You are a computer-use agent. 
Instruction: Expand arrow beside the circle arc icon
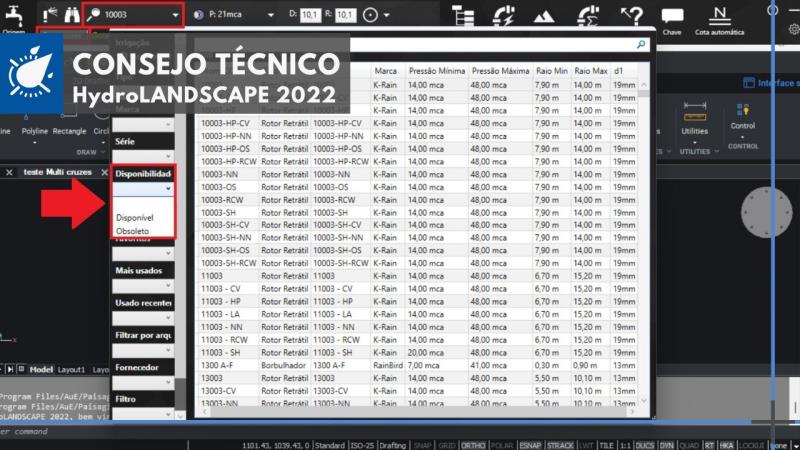coord(386,15)
